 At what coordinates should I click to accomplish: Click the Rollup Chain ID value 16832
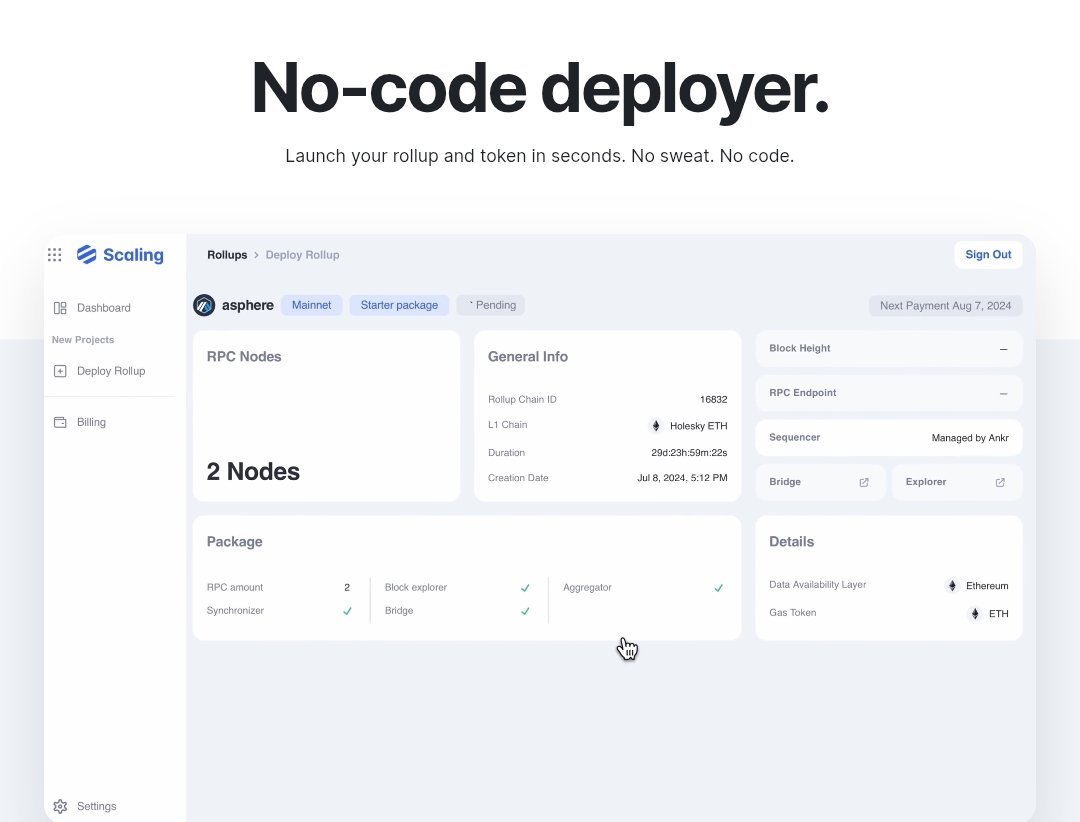tap(713, 400)
